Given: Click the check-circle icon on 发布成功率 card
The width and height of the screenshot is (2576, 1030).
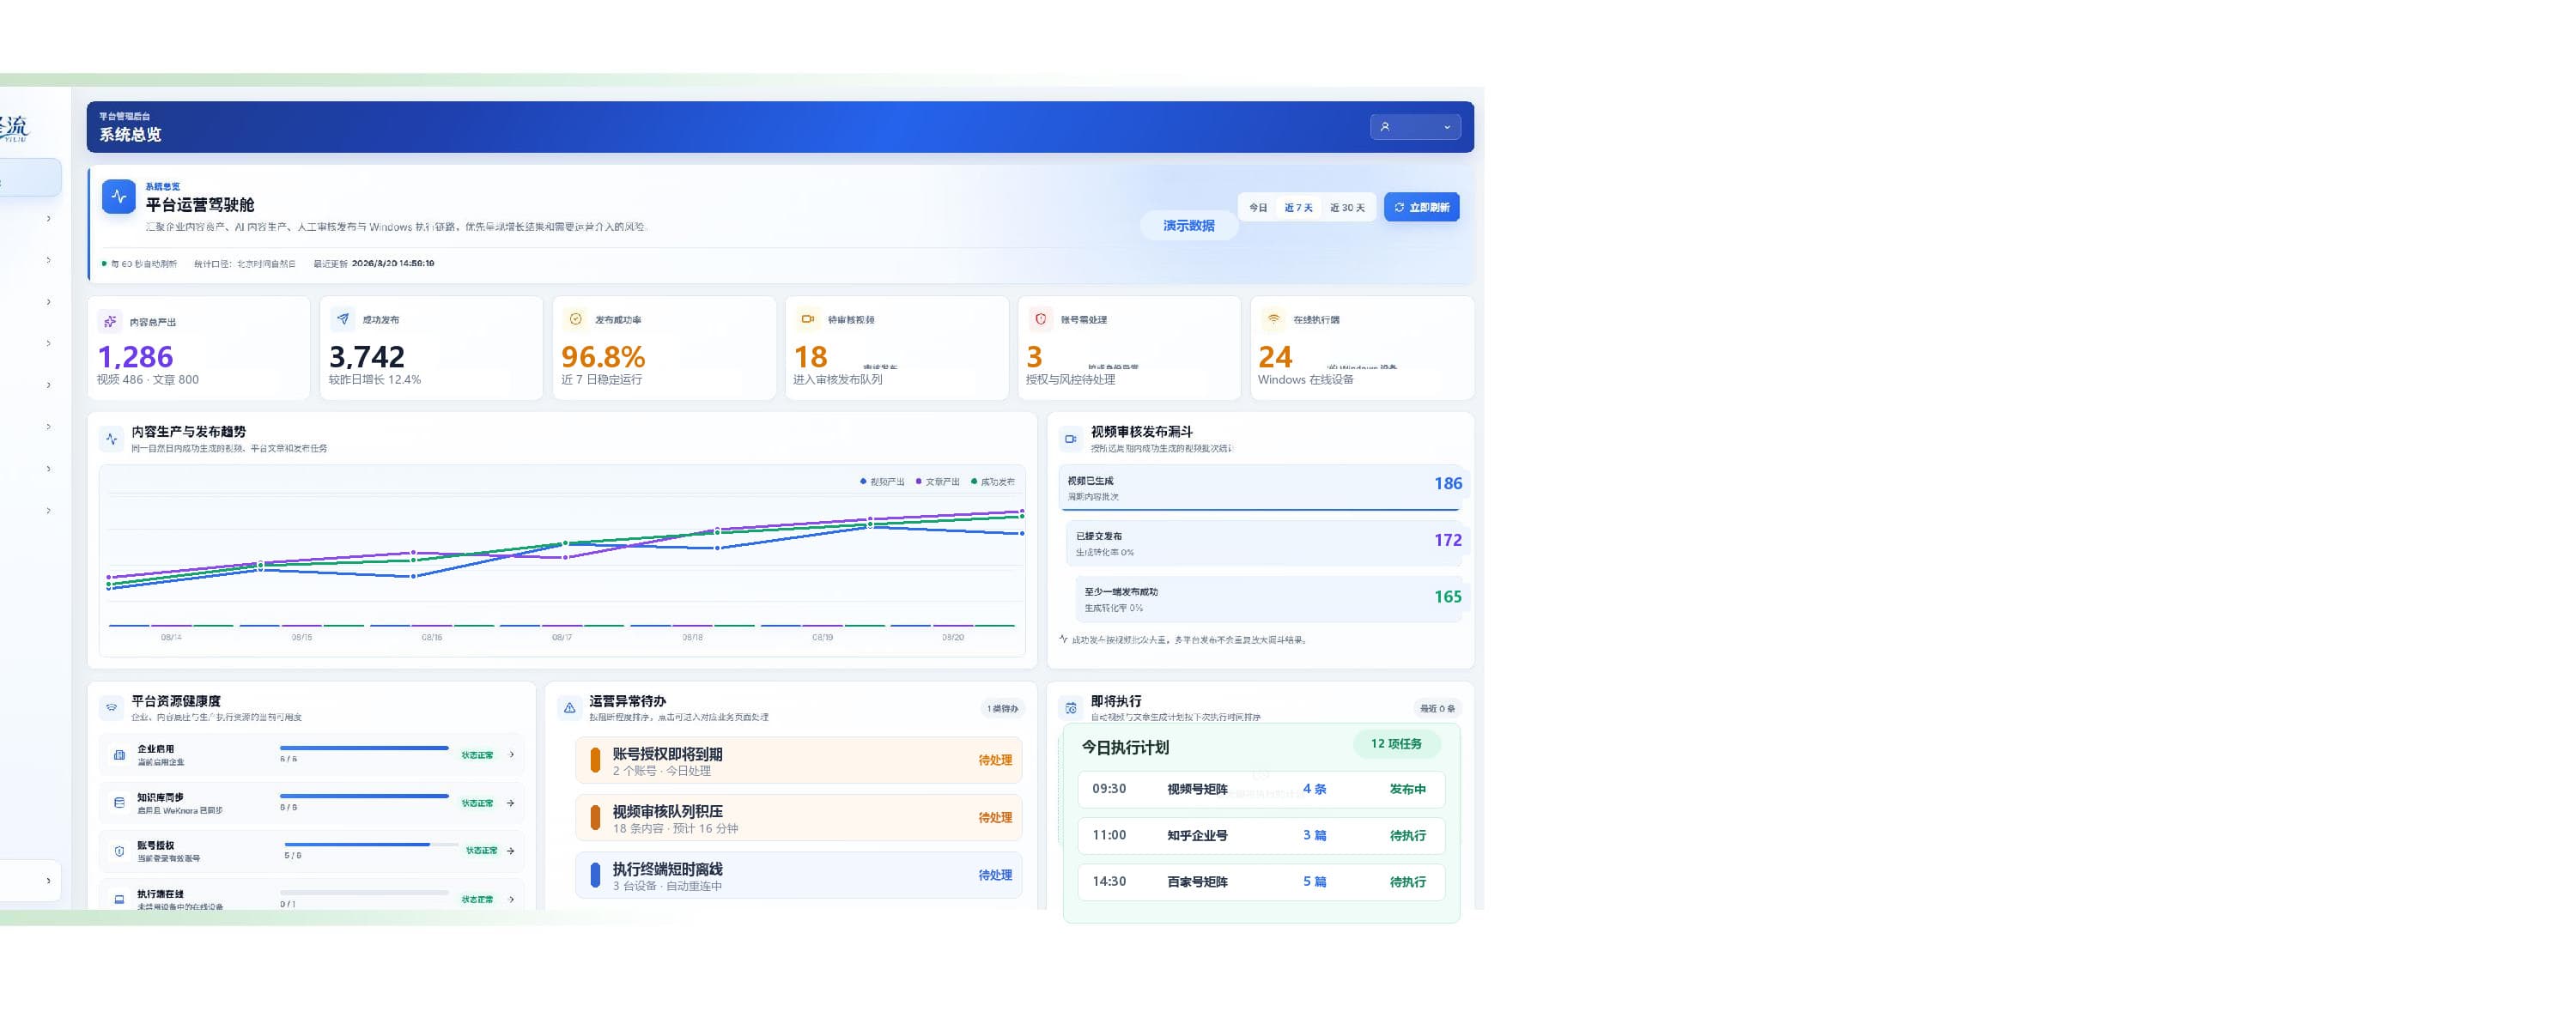Looking at the screenshot, I should [576, 319].
